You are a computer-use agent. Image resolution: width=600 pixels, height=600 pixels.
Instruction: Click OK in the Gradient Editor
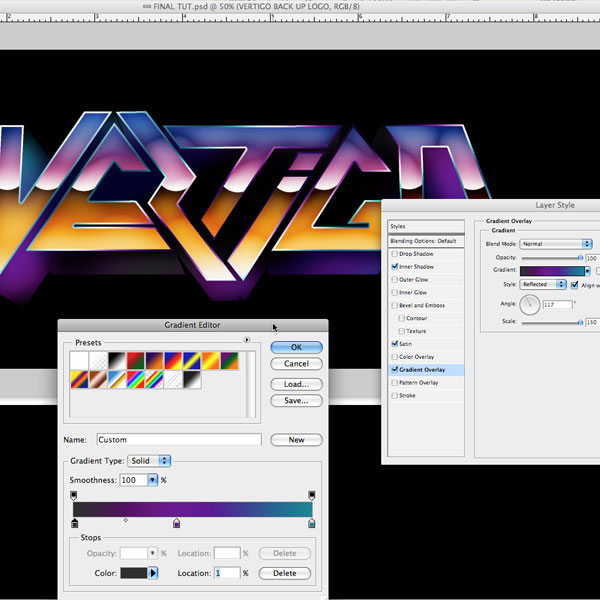click(x=296, y=347)
